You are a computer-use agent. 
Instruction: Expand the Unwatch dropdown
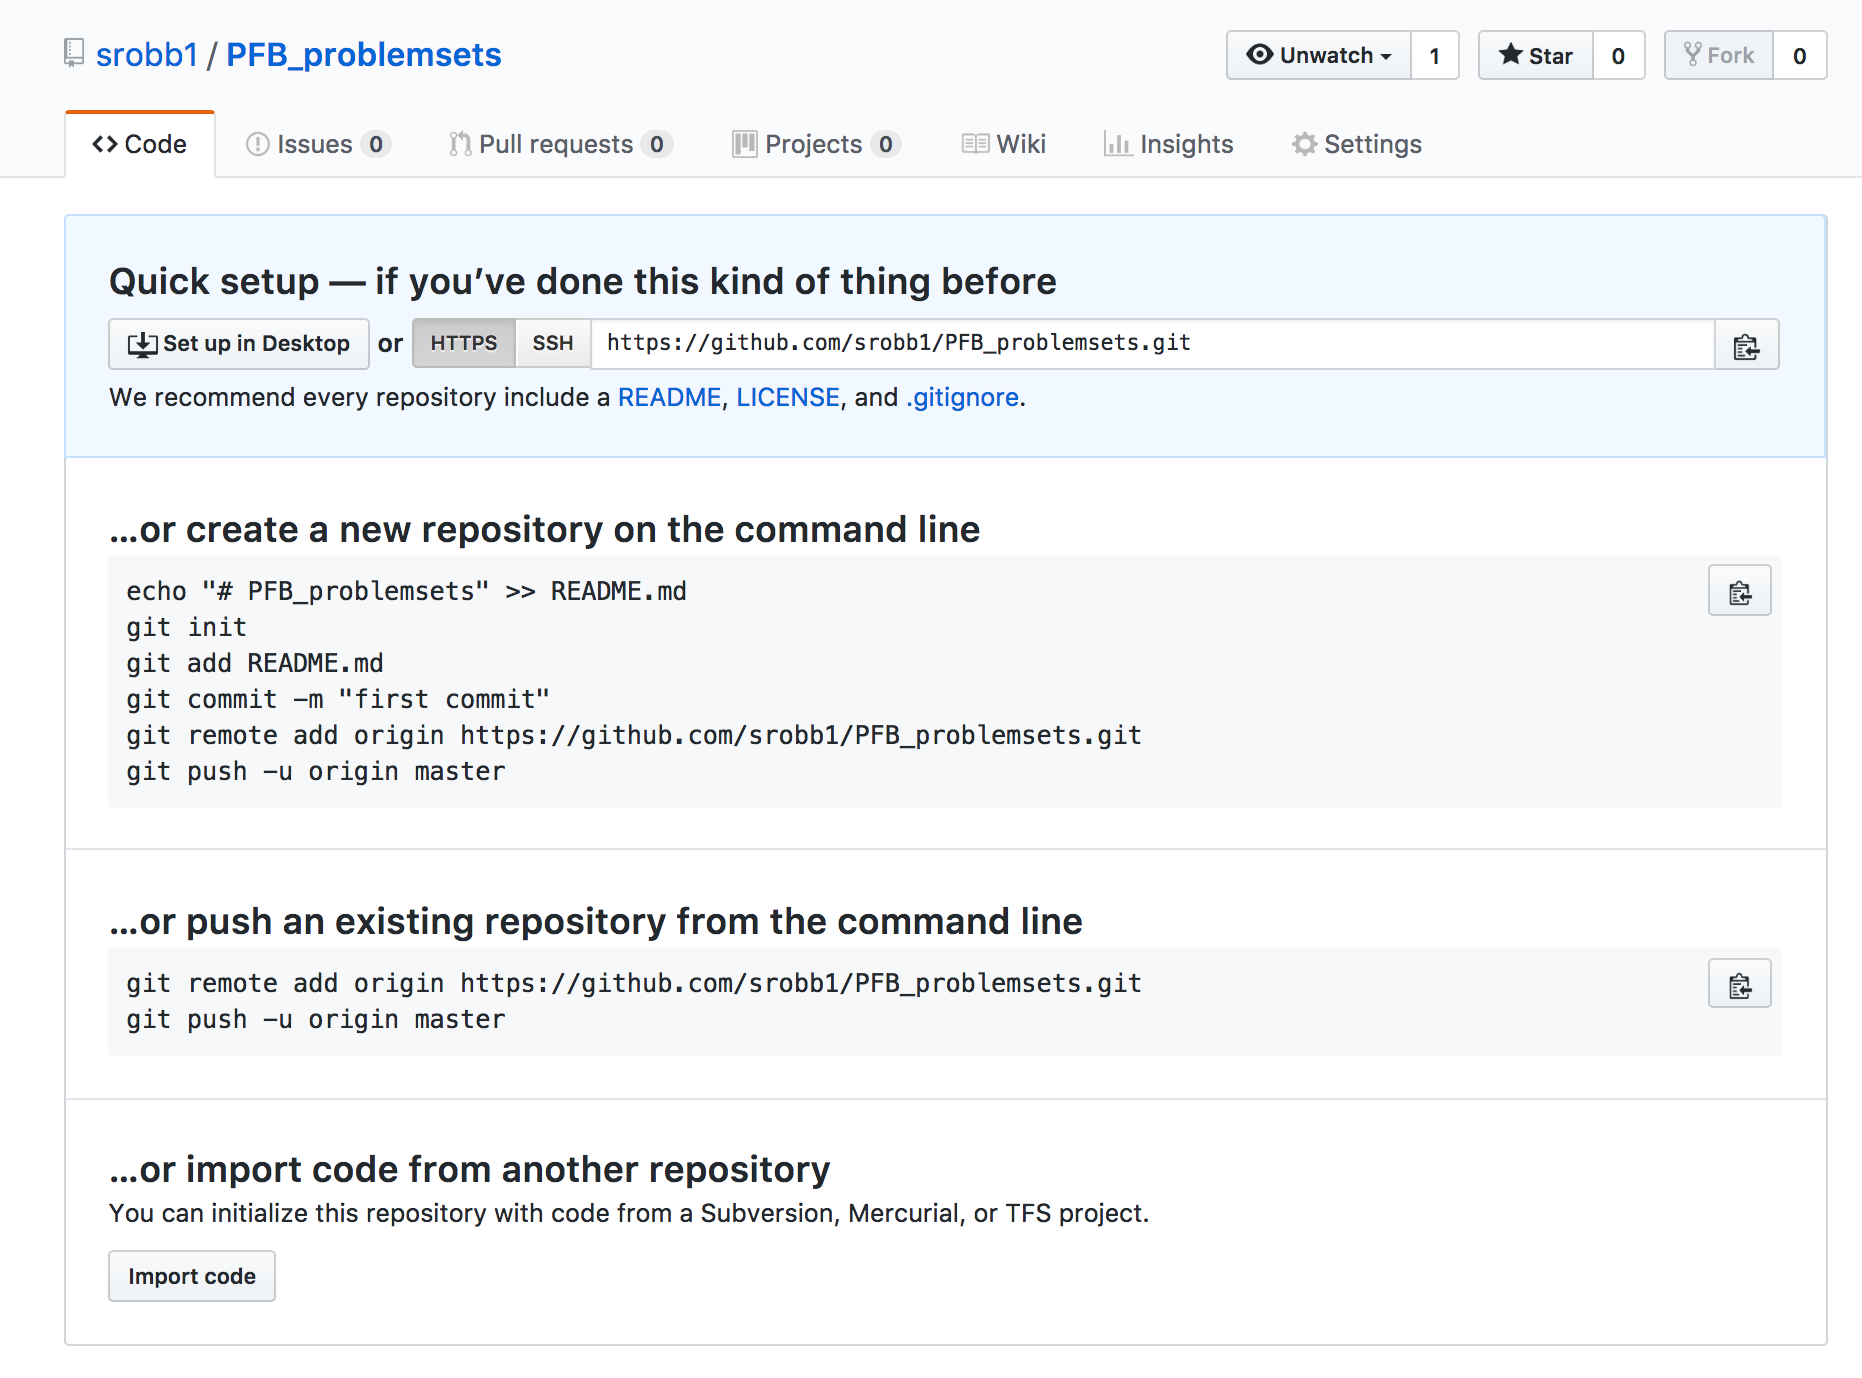(1319, 56)
